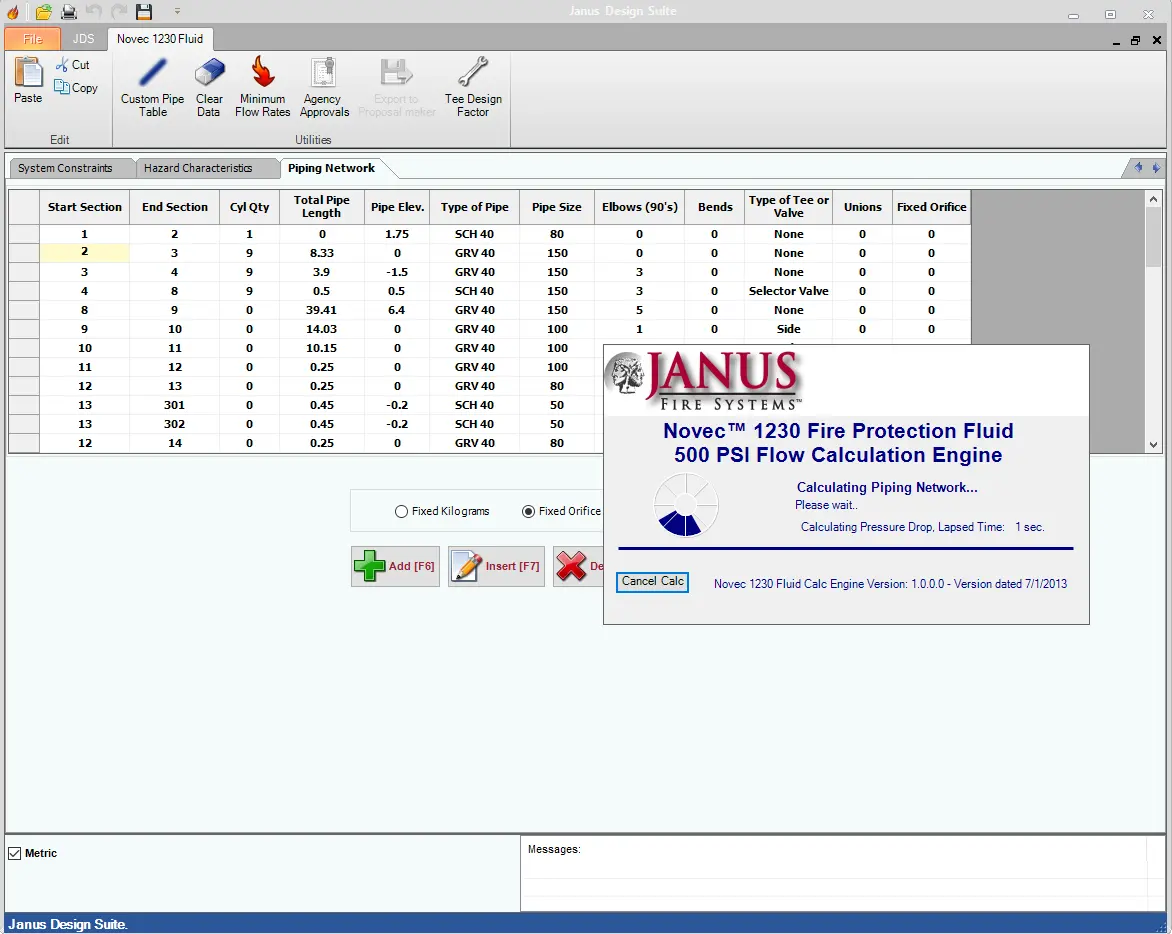Click the red X delete button

click(x=578, y=566)
